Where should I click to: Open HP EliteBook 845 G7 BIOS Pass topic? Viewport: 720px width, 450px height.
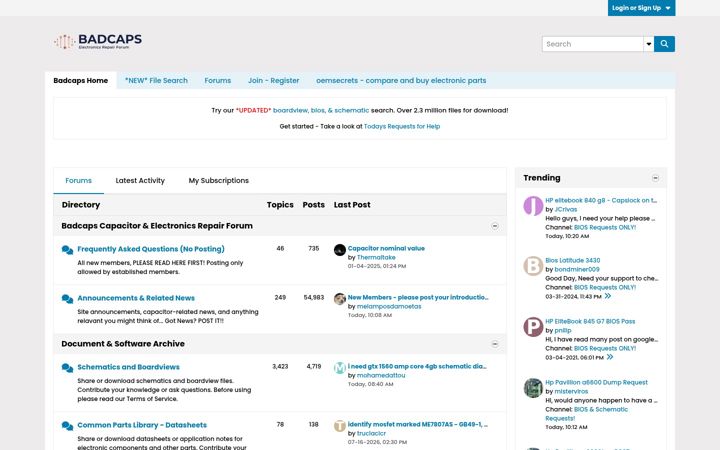(x=590, y=321)
